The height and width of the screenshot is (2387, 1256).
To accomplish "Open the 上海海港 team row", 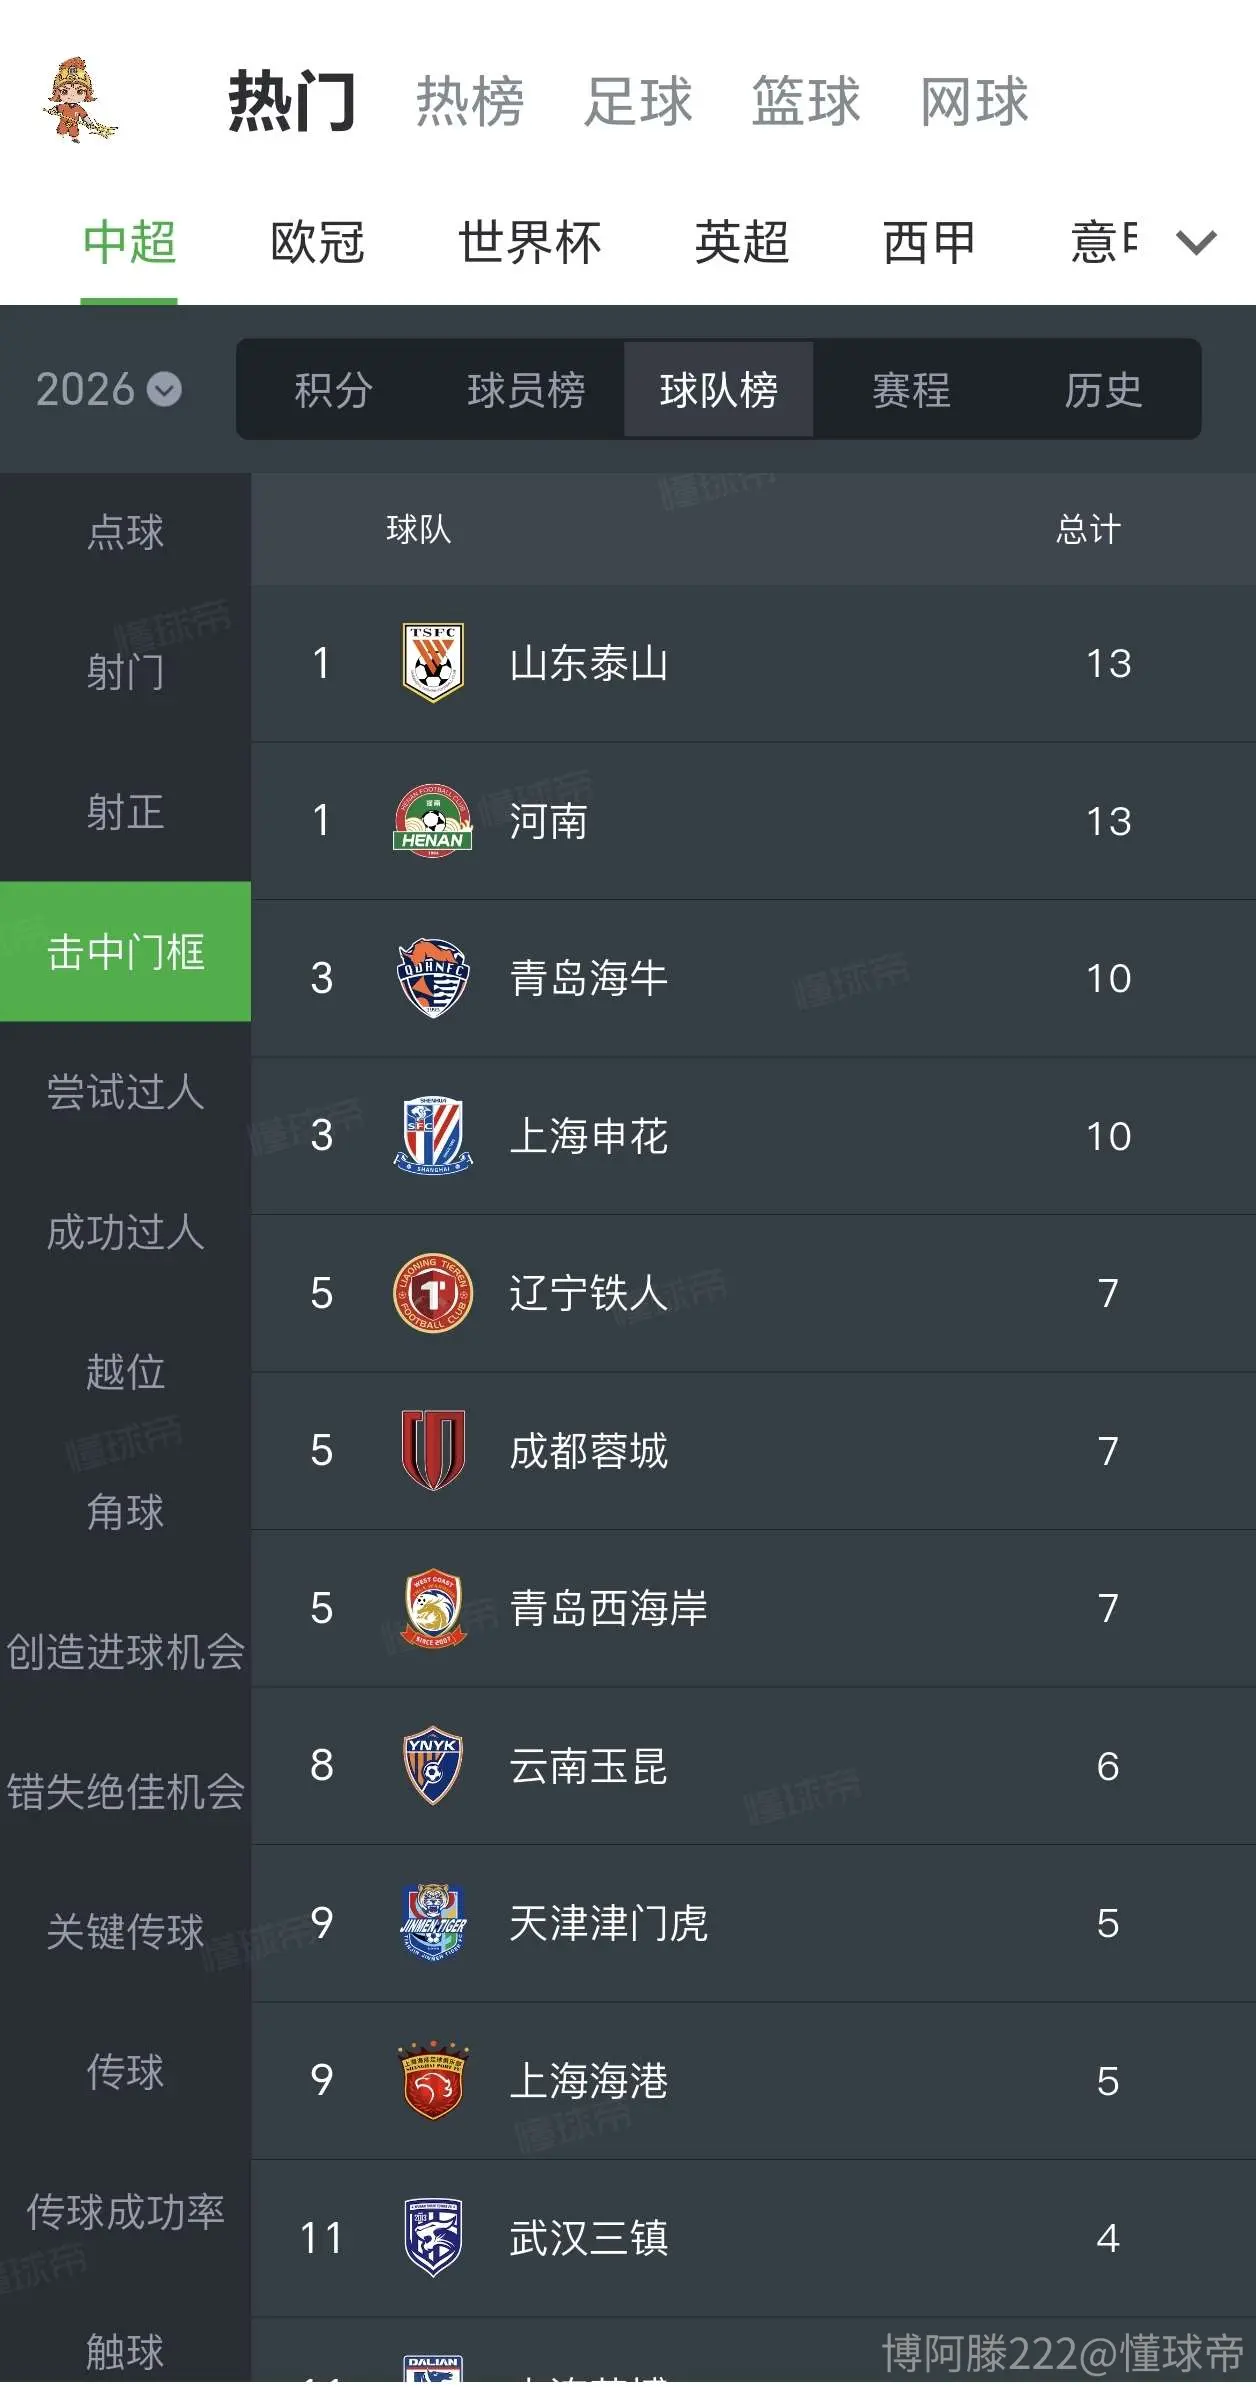I will (x=753, y=2080).
